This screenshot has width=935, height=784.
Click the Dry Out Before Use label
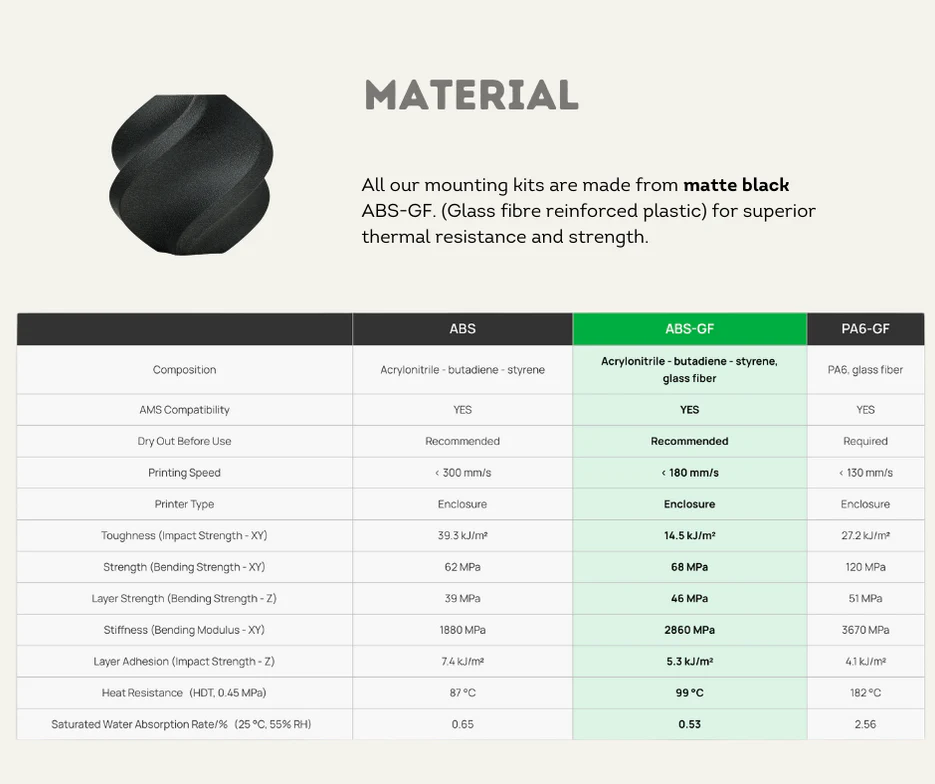[x=184, y=441]
